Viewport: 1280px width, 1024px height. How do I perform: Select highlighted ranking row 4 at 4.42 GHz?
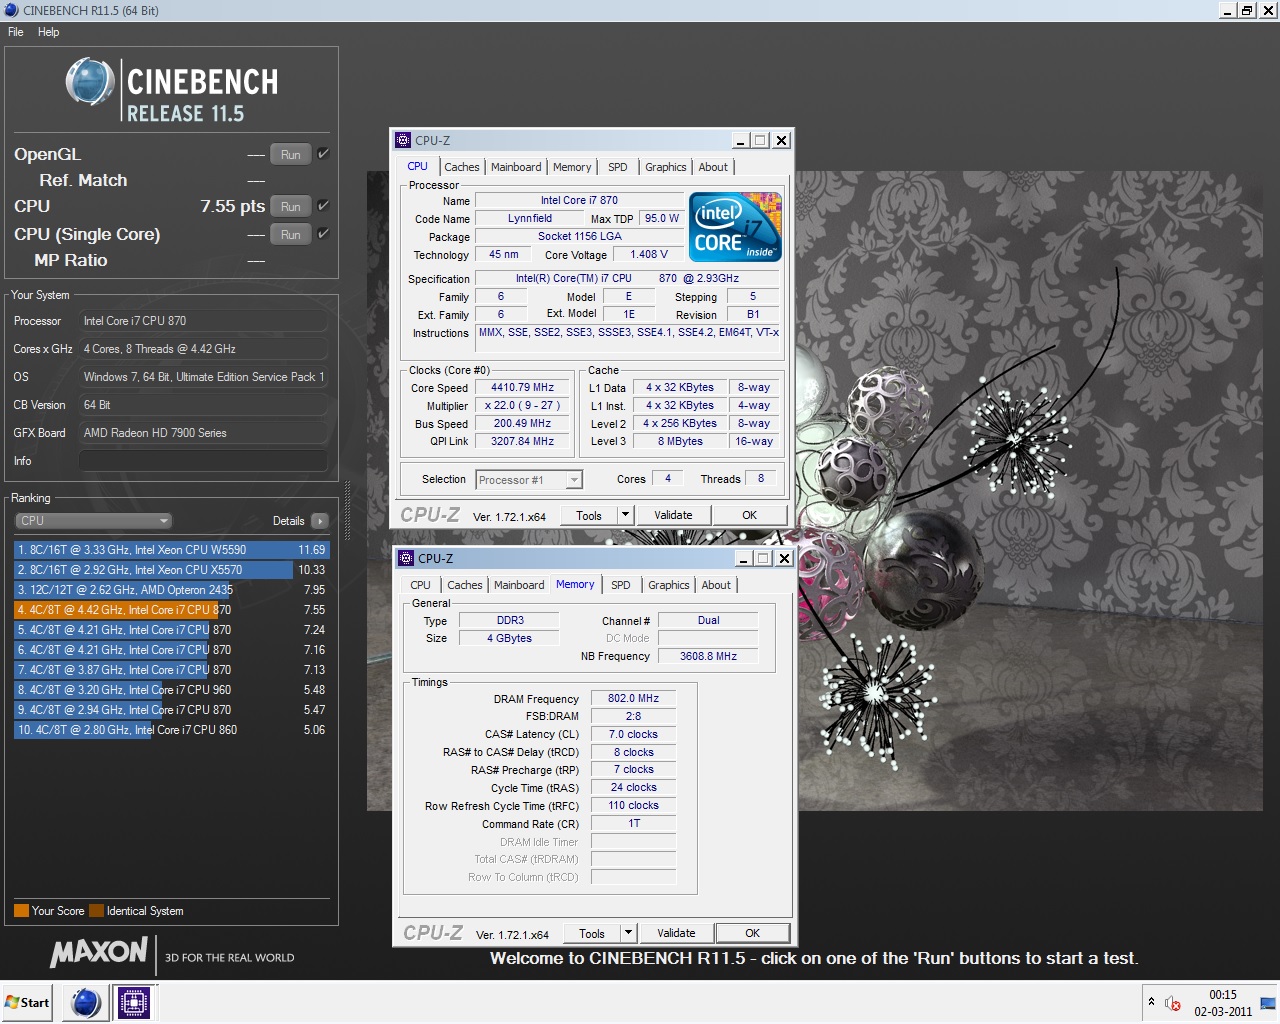pyautogui.click(x=171, y=610)
